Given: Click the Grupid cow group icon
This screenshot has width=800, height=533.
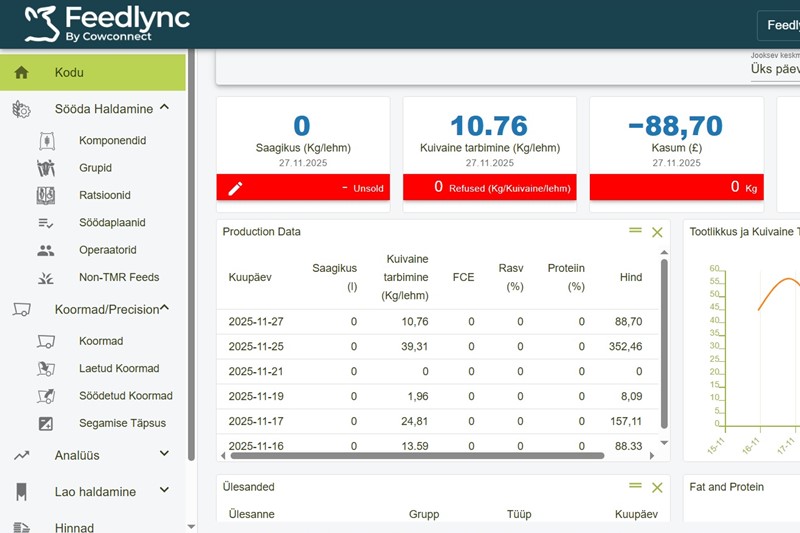Looking at the screenshot, I should point(46,168).
